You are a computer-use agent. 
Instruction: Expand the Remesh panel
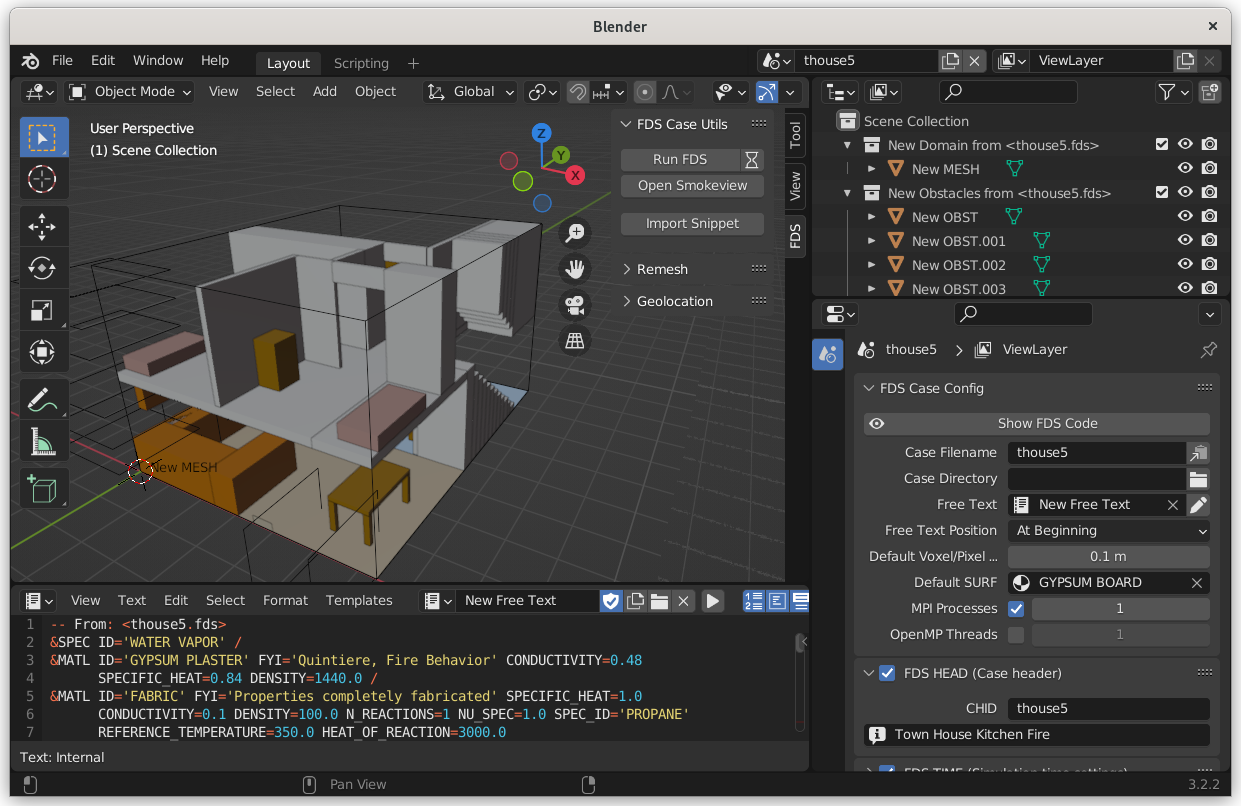[x=662, y=269]
